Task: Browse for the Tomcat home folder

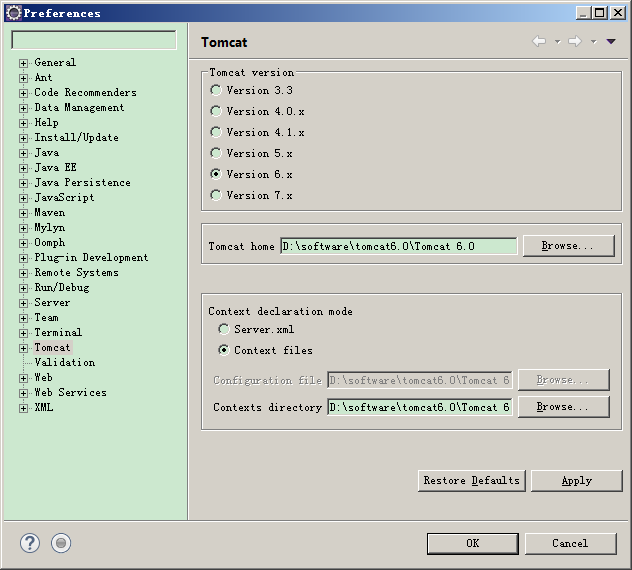Action: [x=569, y=245]
